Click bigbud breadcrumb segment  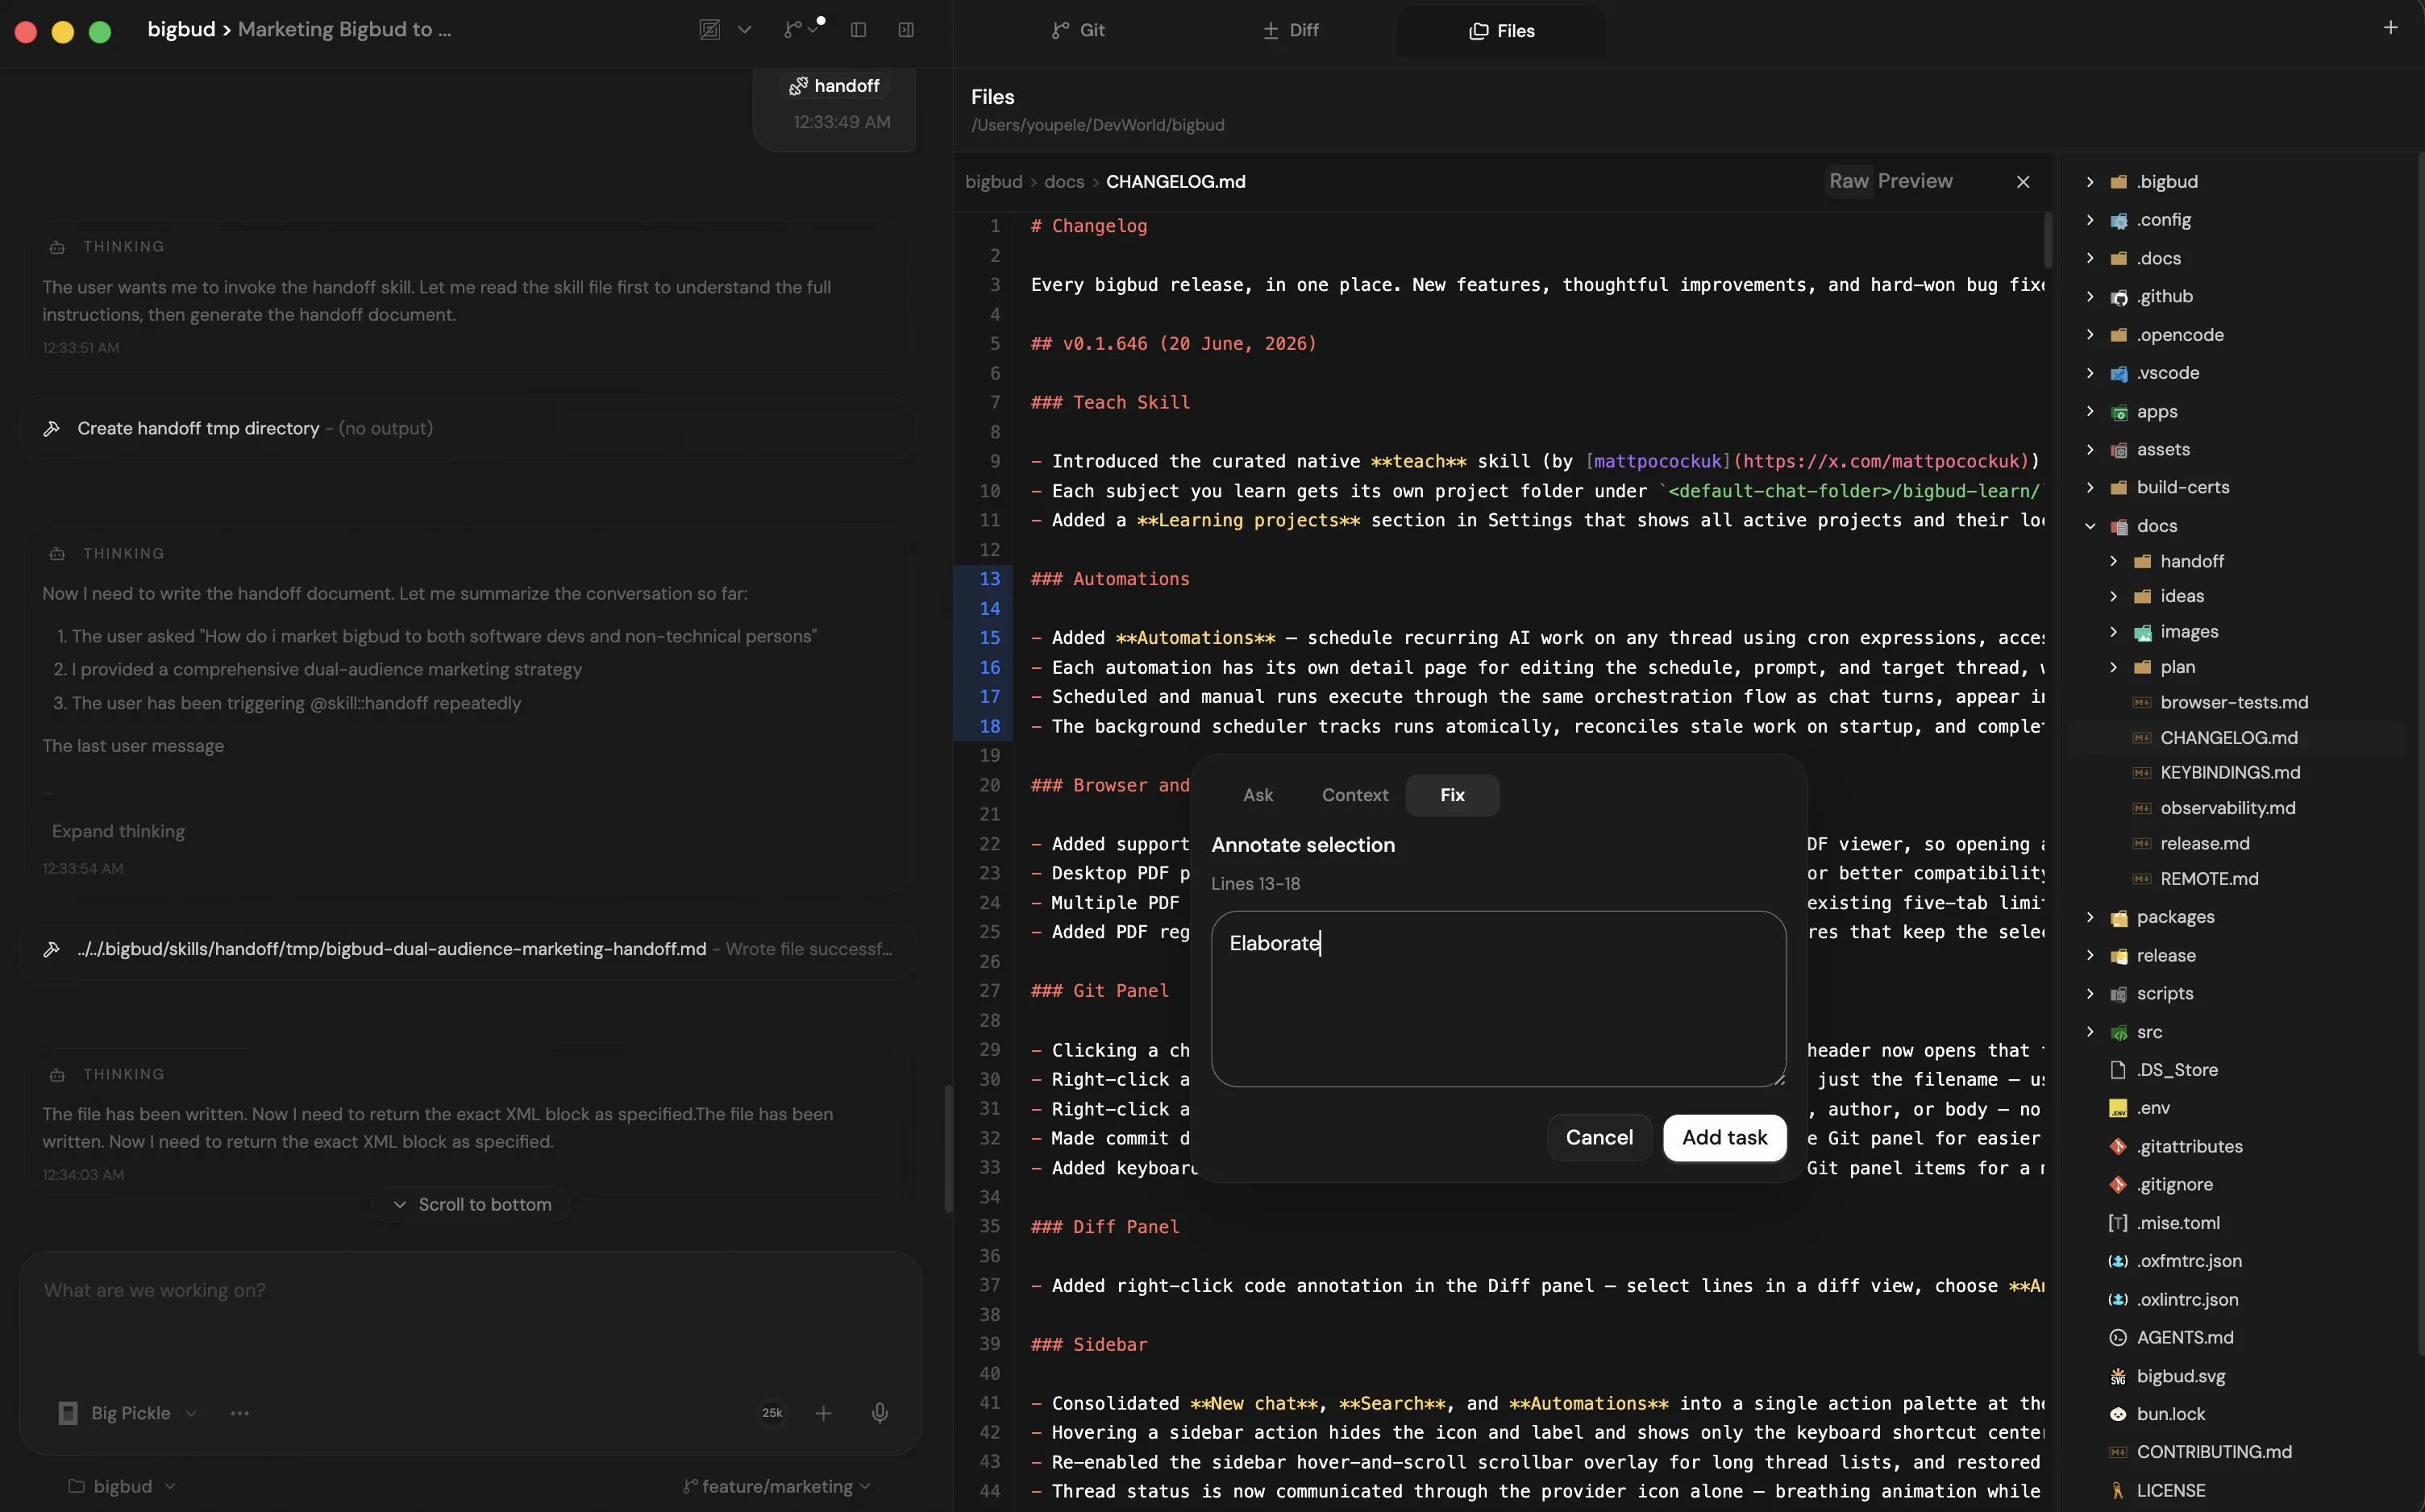point(993,182)
